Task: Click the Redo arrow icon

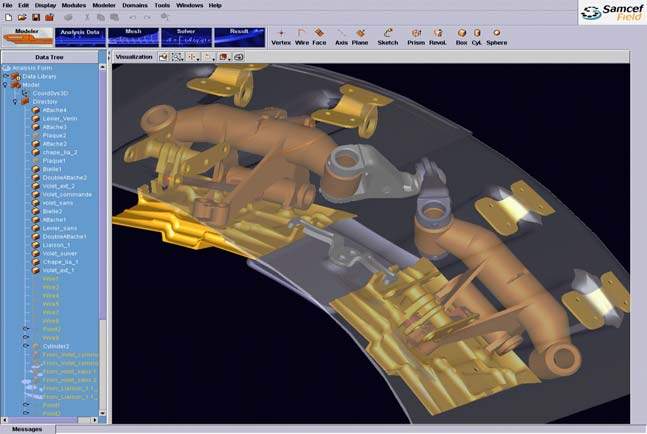Action: click(x=147, y=17)
